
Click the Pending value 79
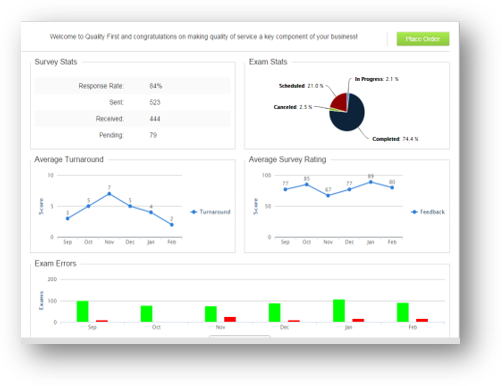tap(153, 135)
